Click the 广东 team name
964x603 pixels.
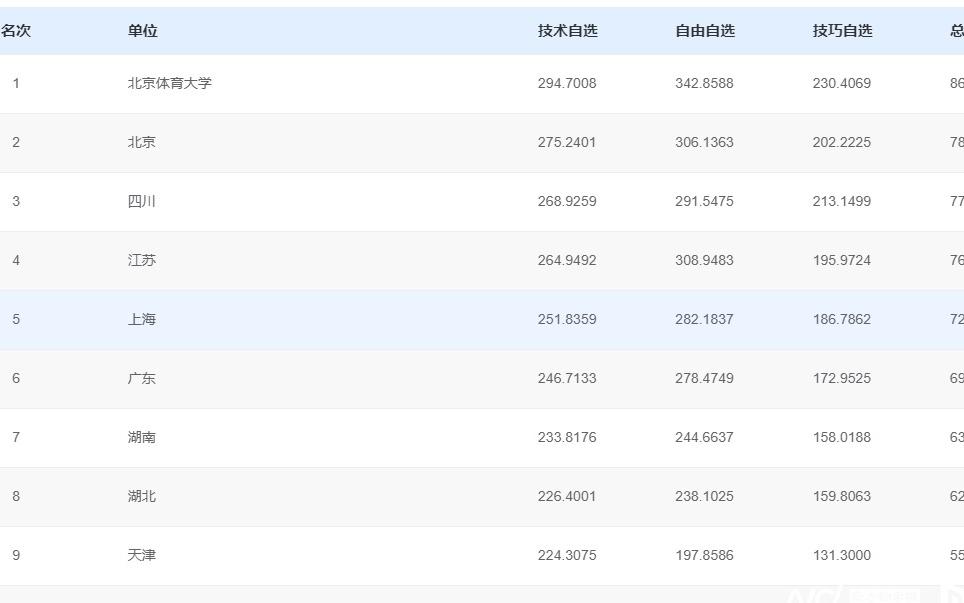[x=141, y=379]
